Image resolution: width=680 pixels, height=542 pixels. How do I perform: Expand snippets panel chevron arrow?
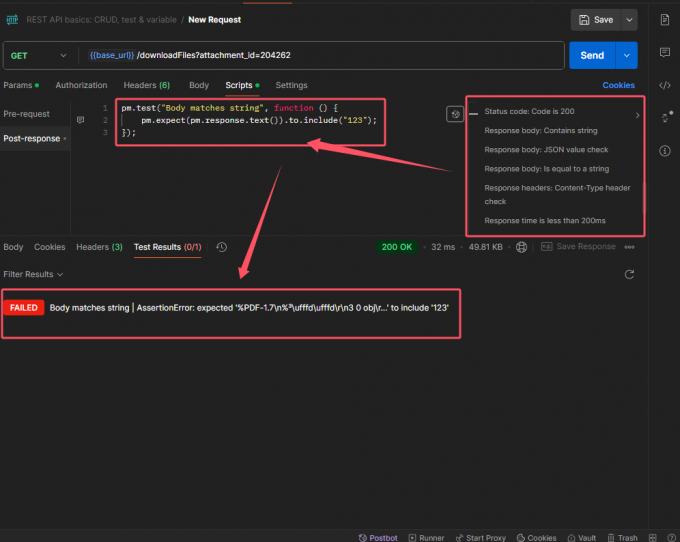[637, 115]
